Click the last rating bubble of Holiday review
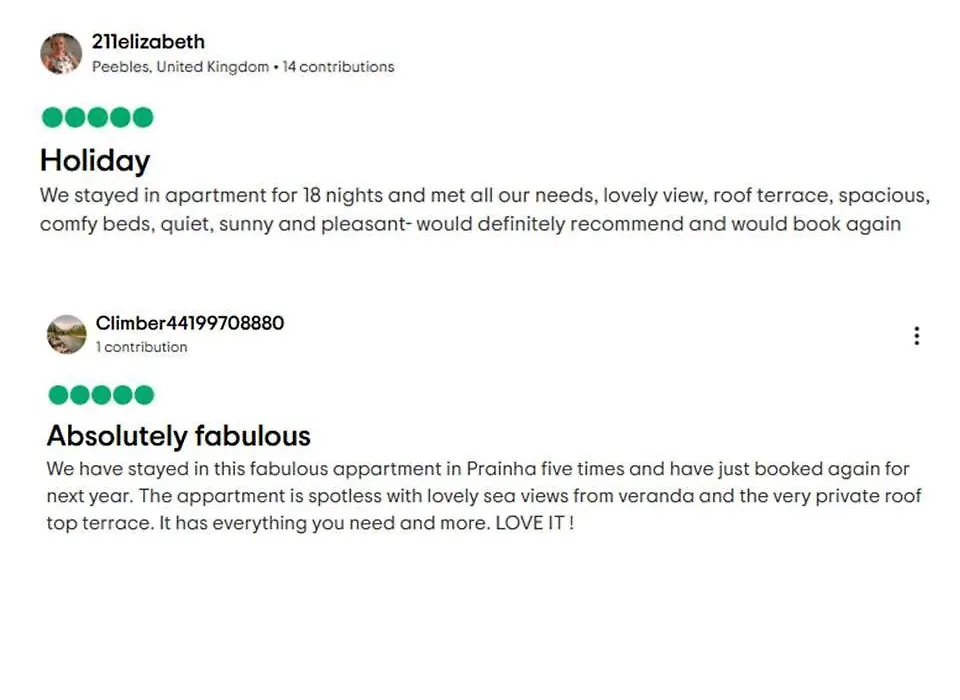The width and height of the screenshot is (960, 700). tap(143, 117)
